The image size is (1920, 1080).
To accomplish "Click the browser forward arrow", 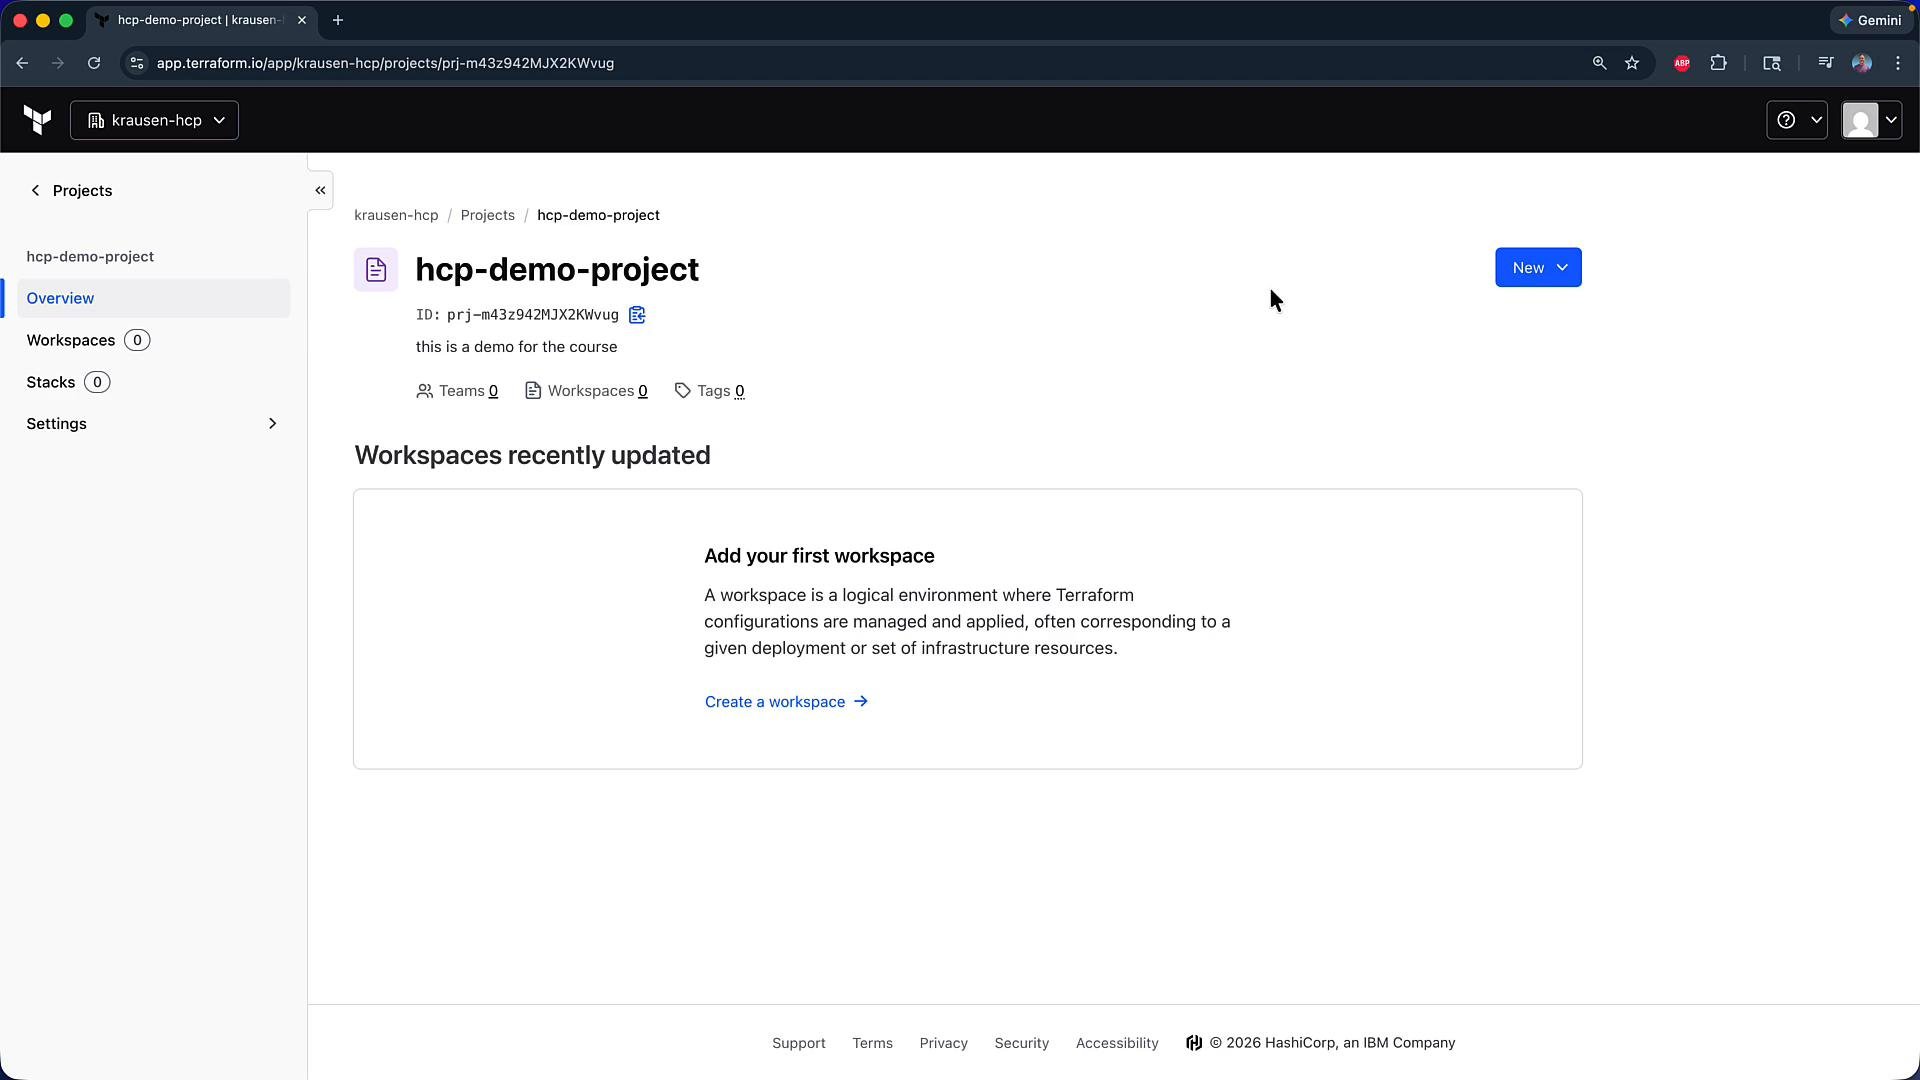I will click(58, 63).
